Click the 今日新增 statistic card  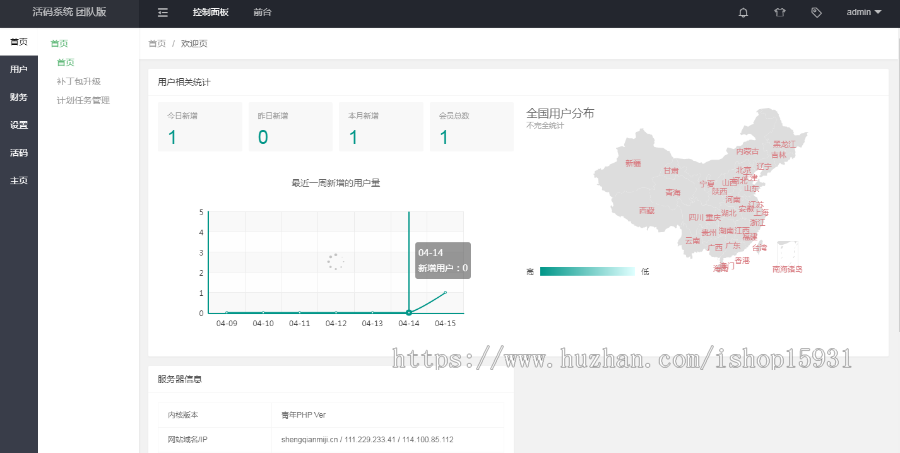pos(200,127)
